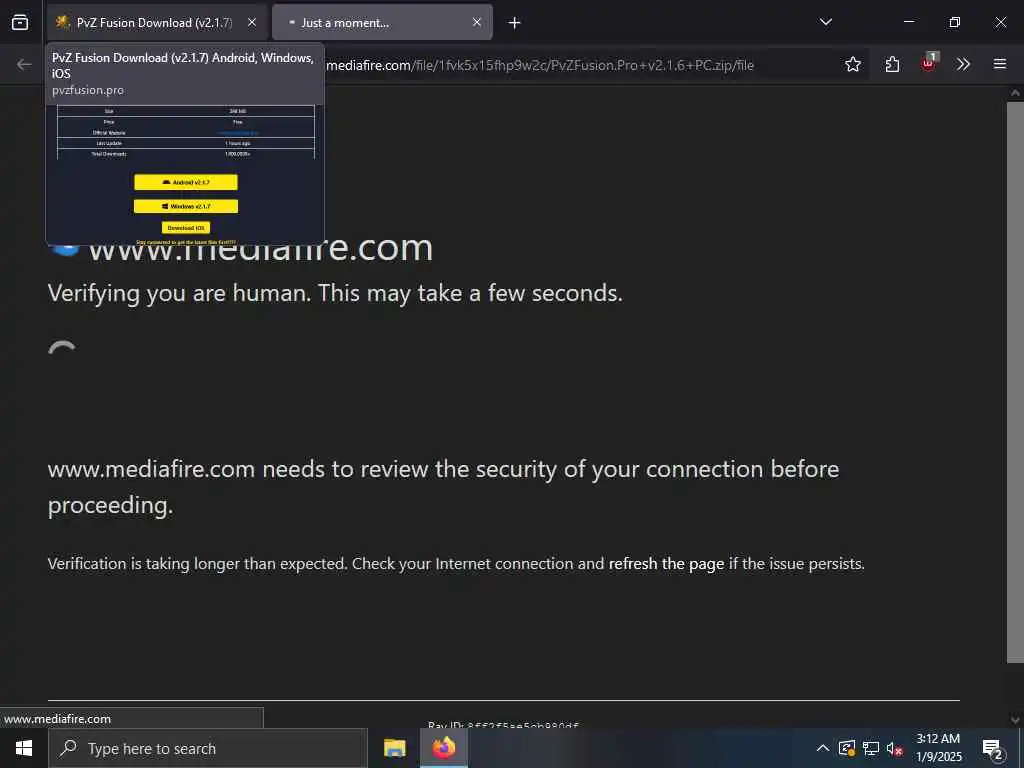Viewport: 1024px width, 768px height.
Task: Select the 'Just a moment...' tab
Action: point(382,22)
